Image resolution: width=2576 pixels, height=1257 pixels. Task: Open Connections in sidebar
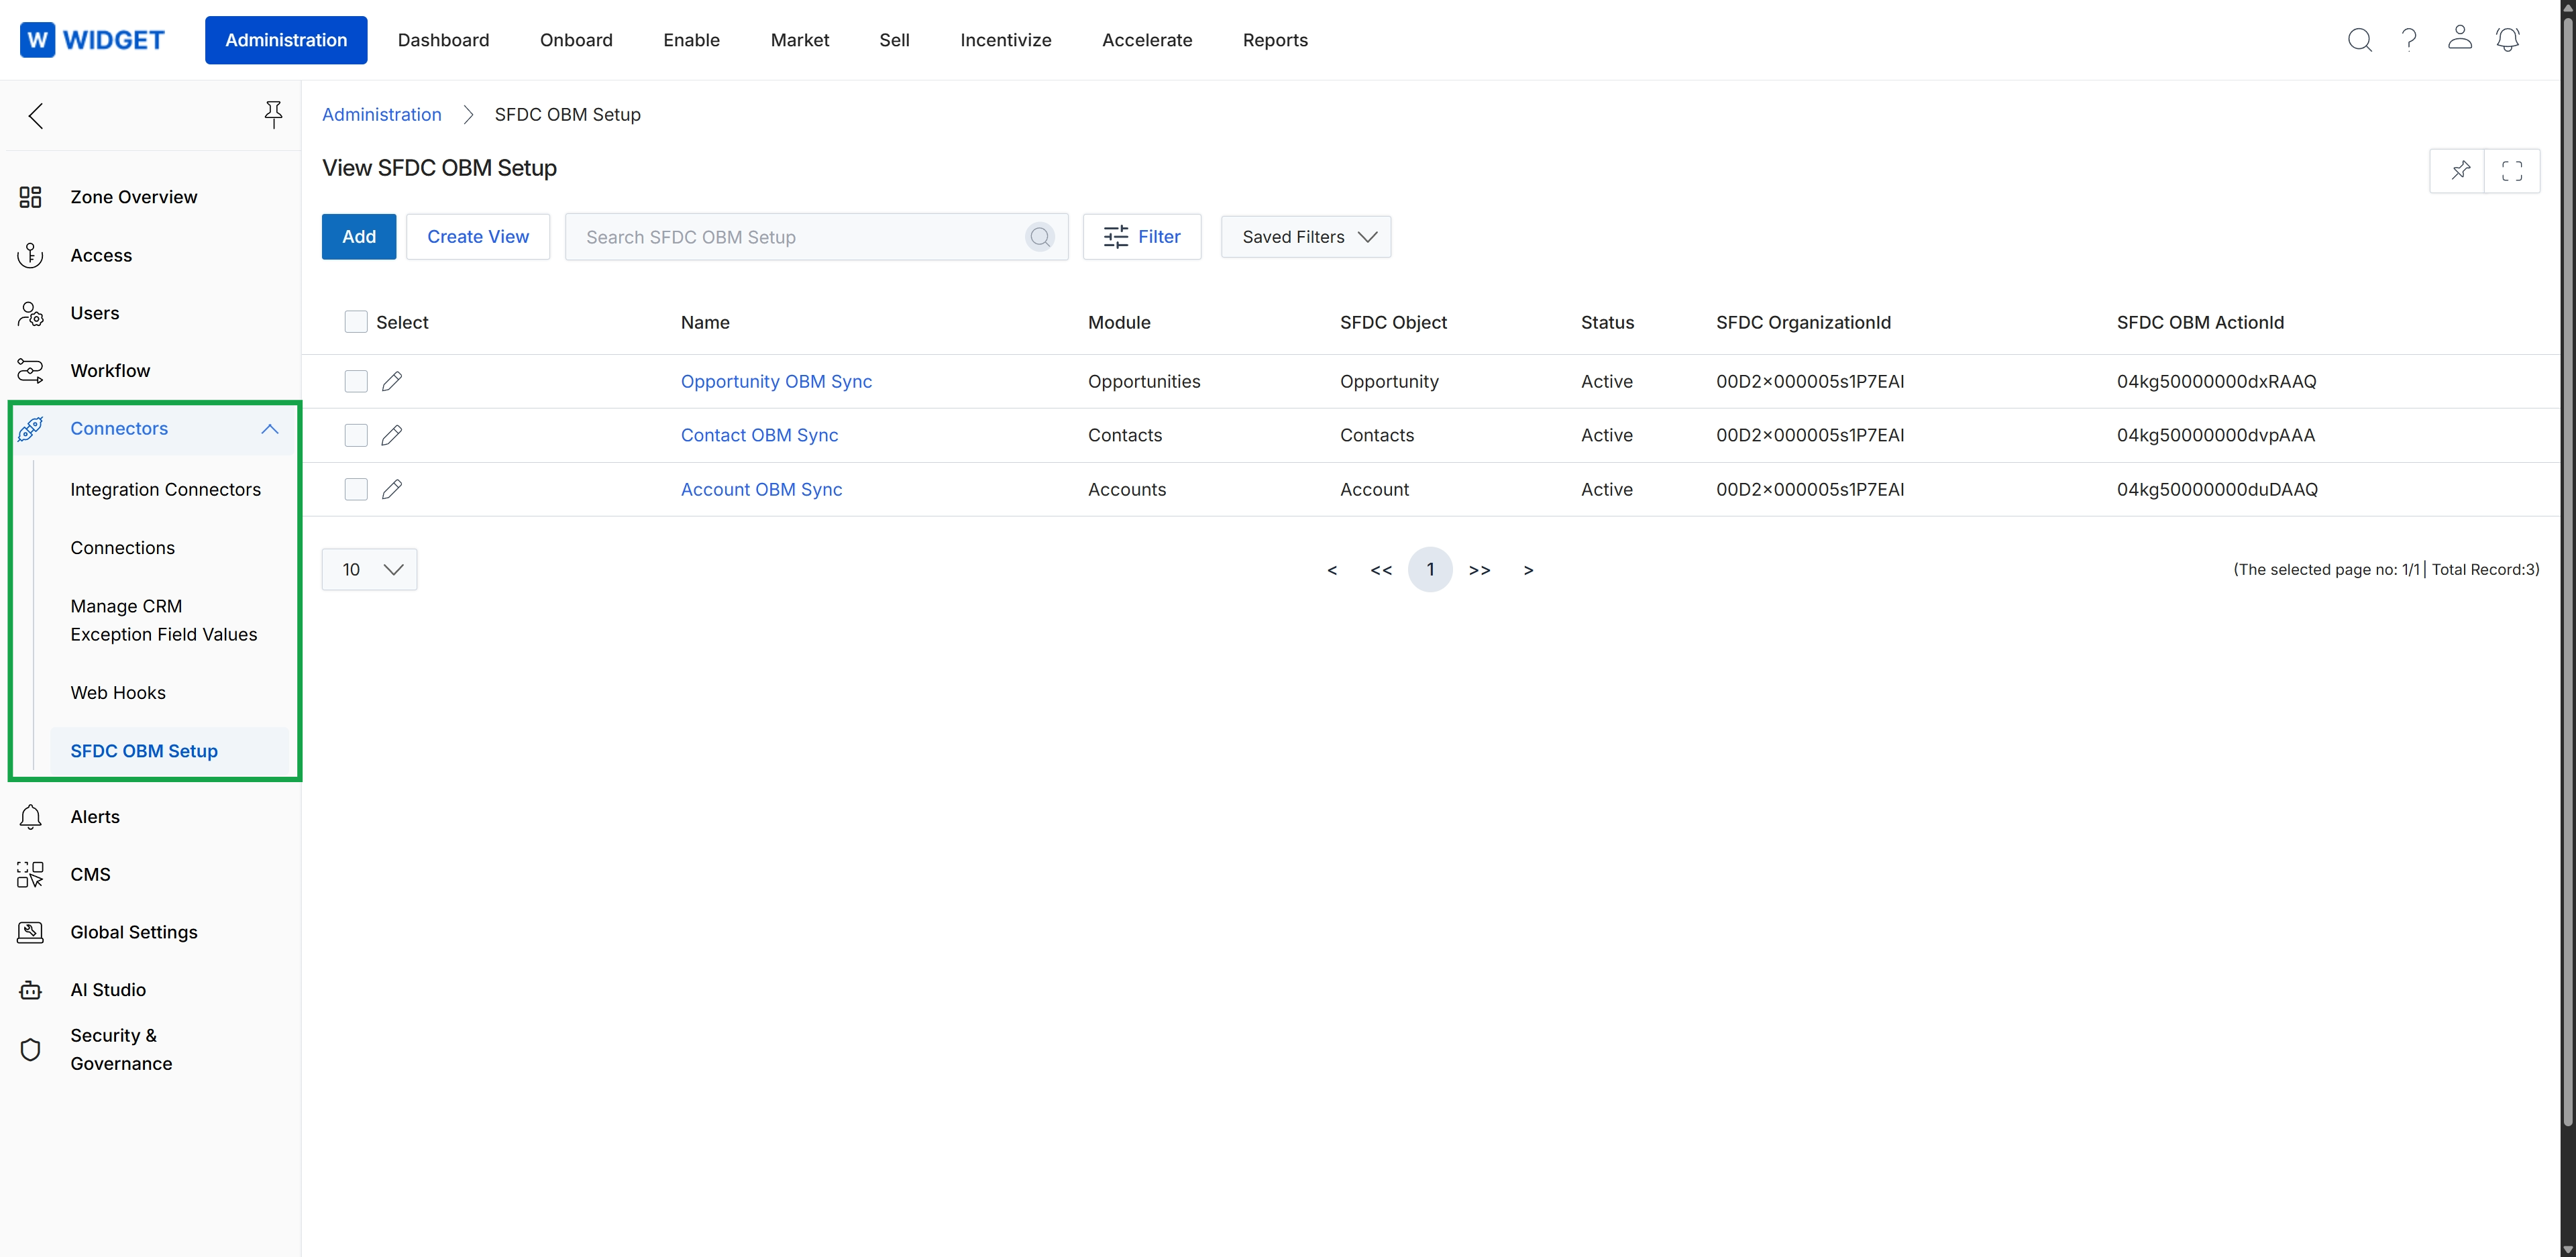[122, 548]
